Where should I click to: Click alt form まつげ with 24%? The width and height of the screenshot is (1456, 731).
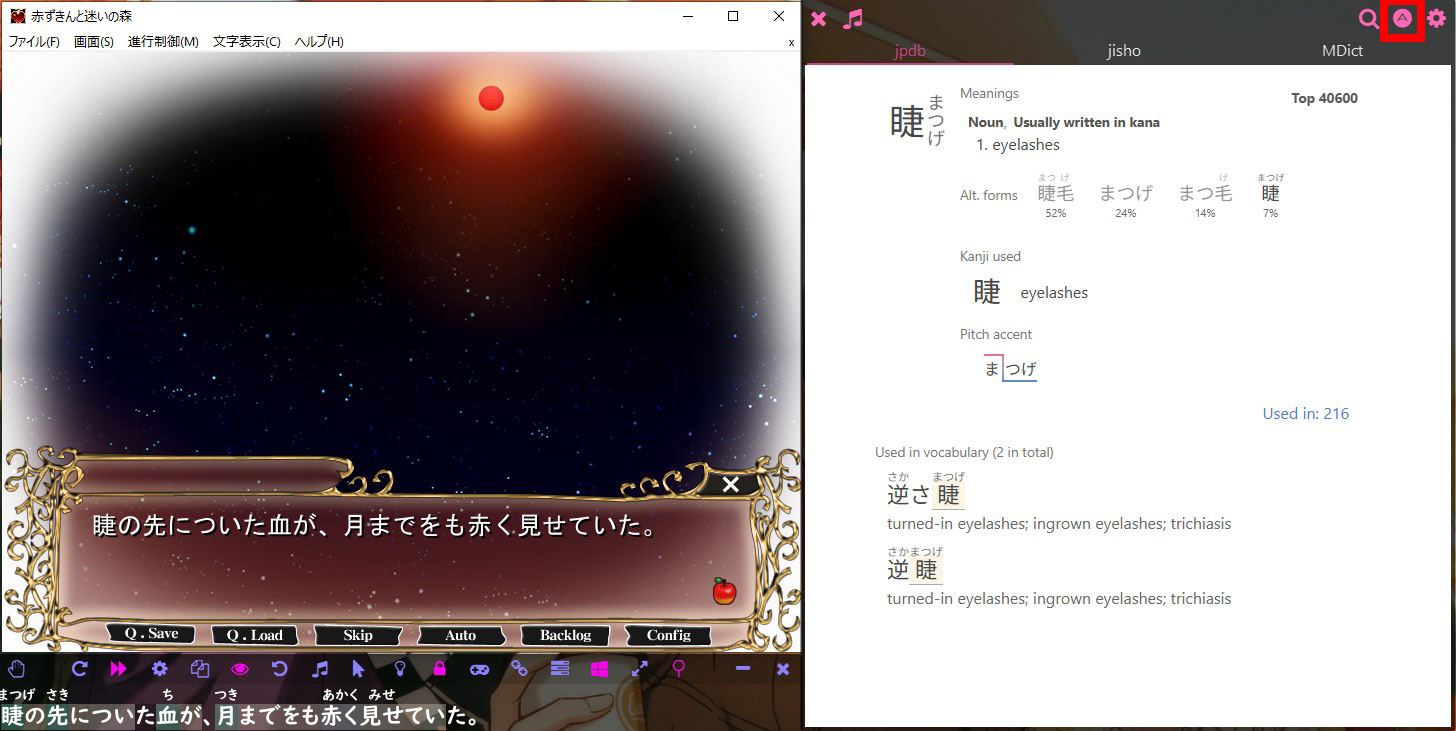1126,194
